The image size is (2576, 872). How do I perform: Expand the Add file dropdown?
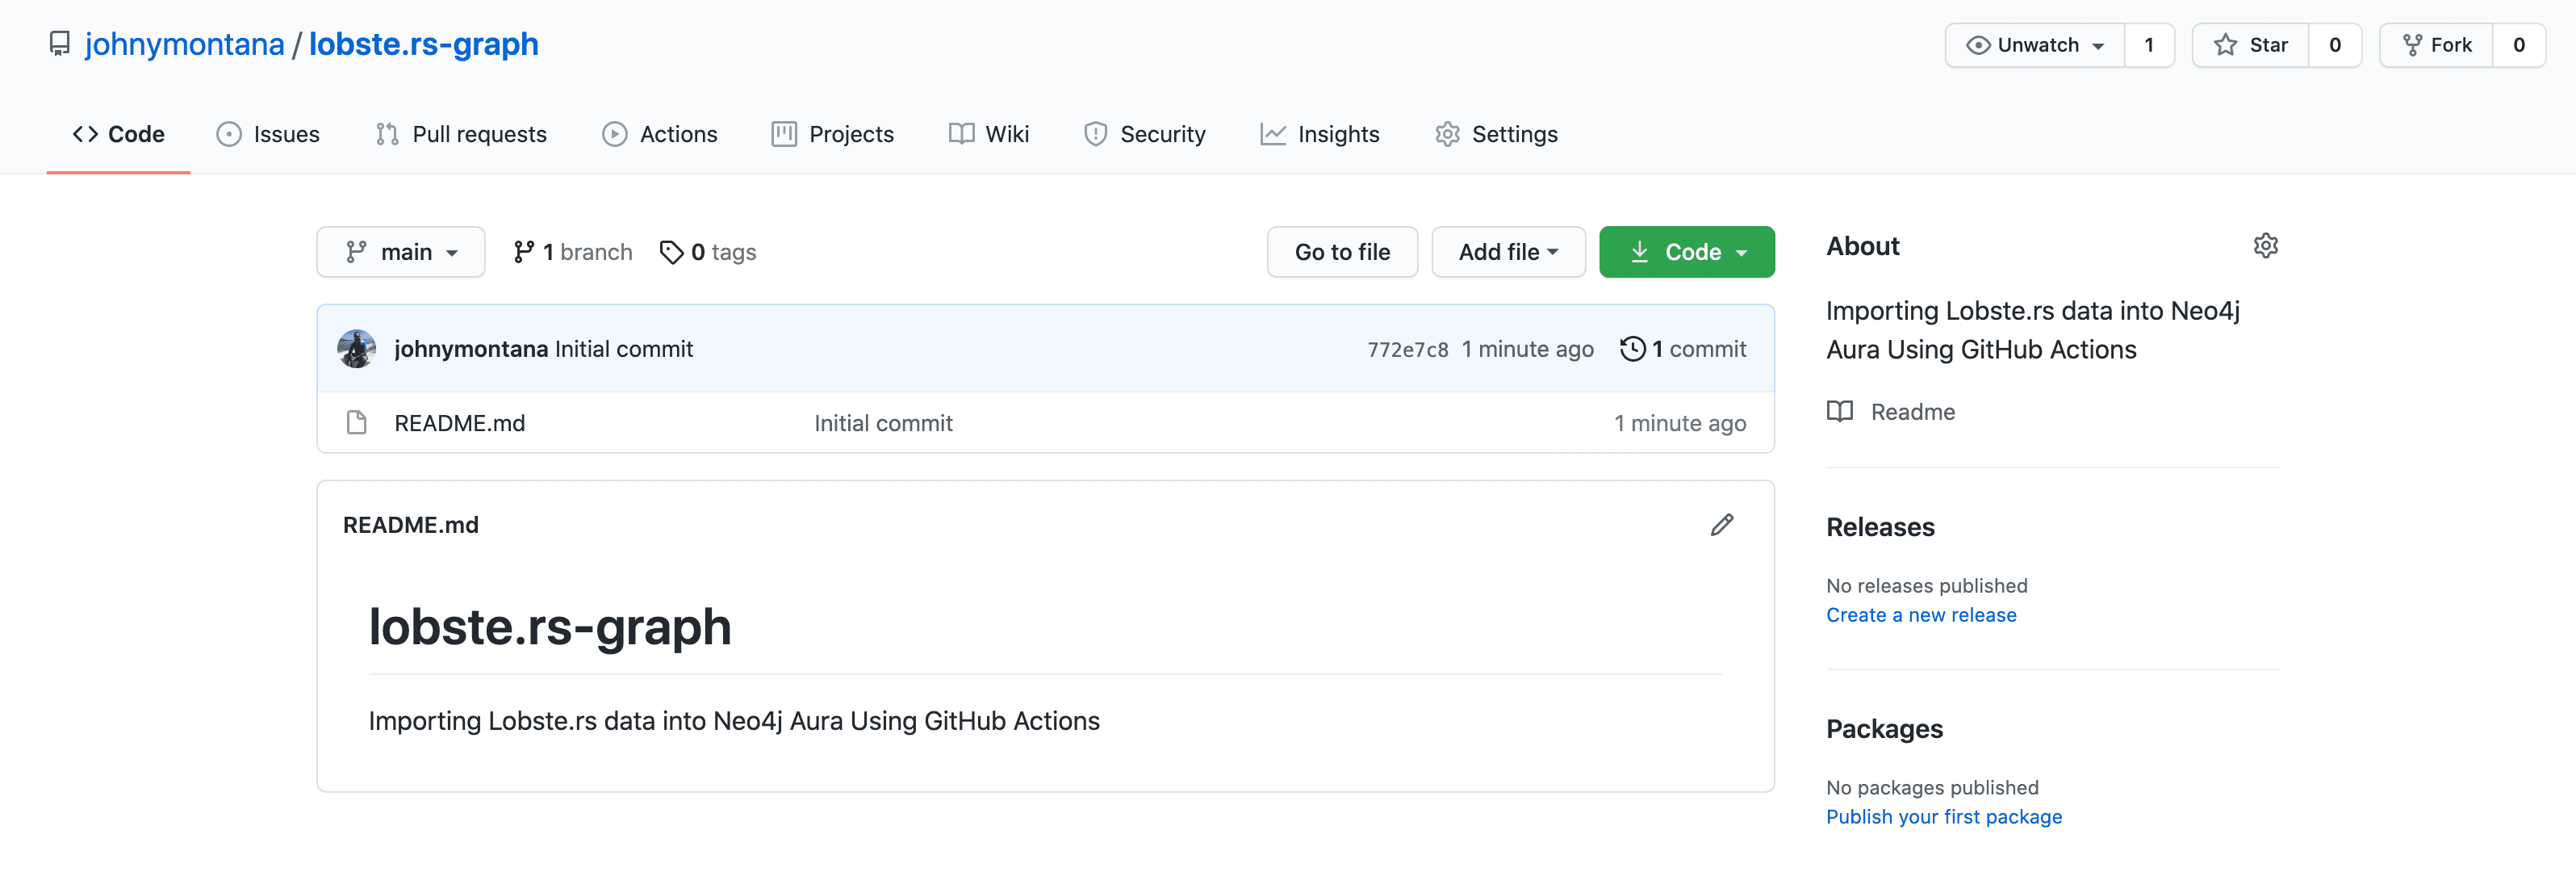click(1507, 252)
